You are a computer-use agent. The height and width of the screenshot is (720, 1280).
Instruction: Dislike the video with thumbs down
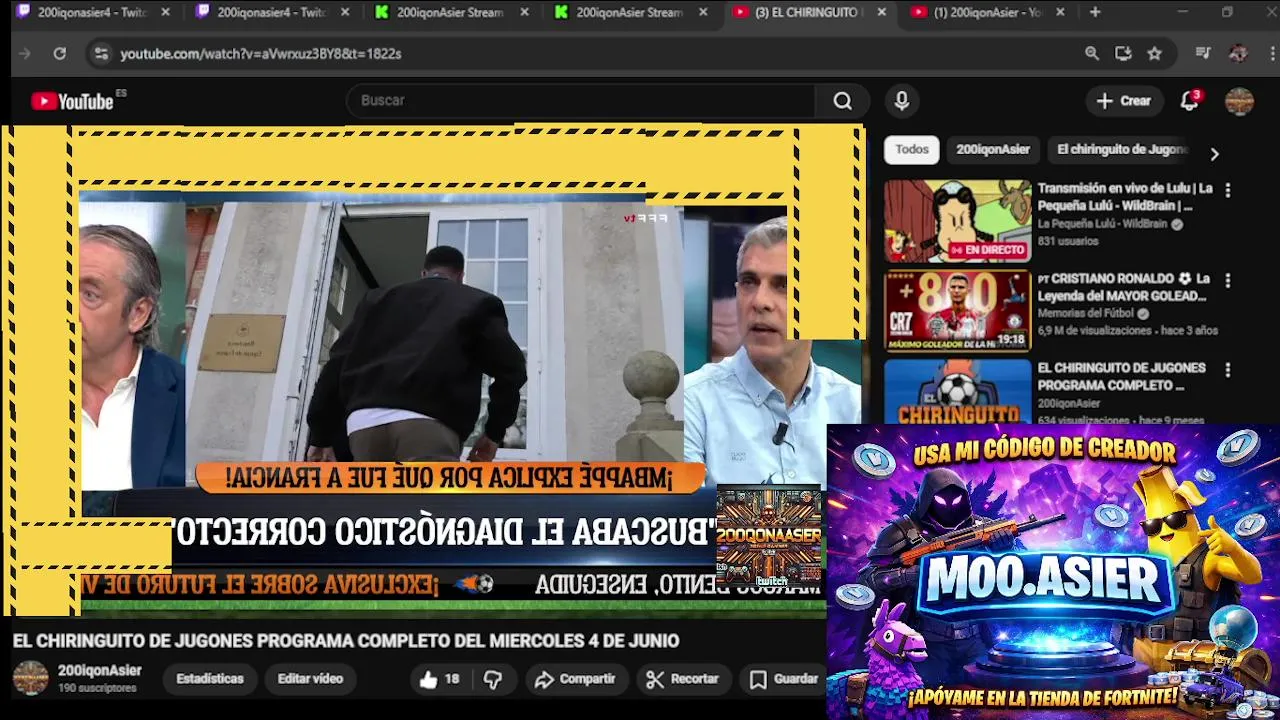point(493,679)
